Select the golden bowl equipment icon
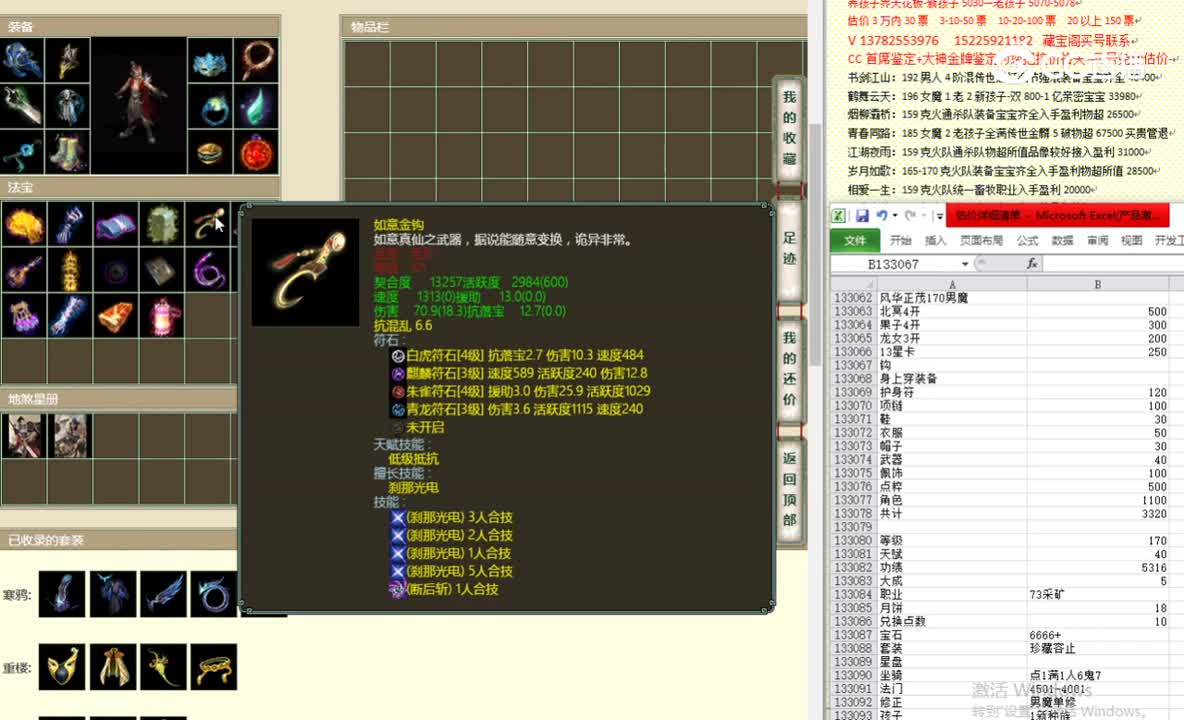Screen dimensions: 1184x720 point(210,152)
